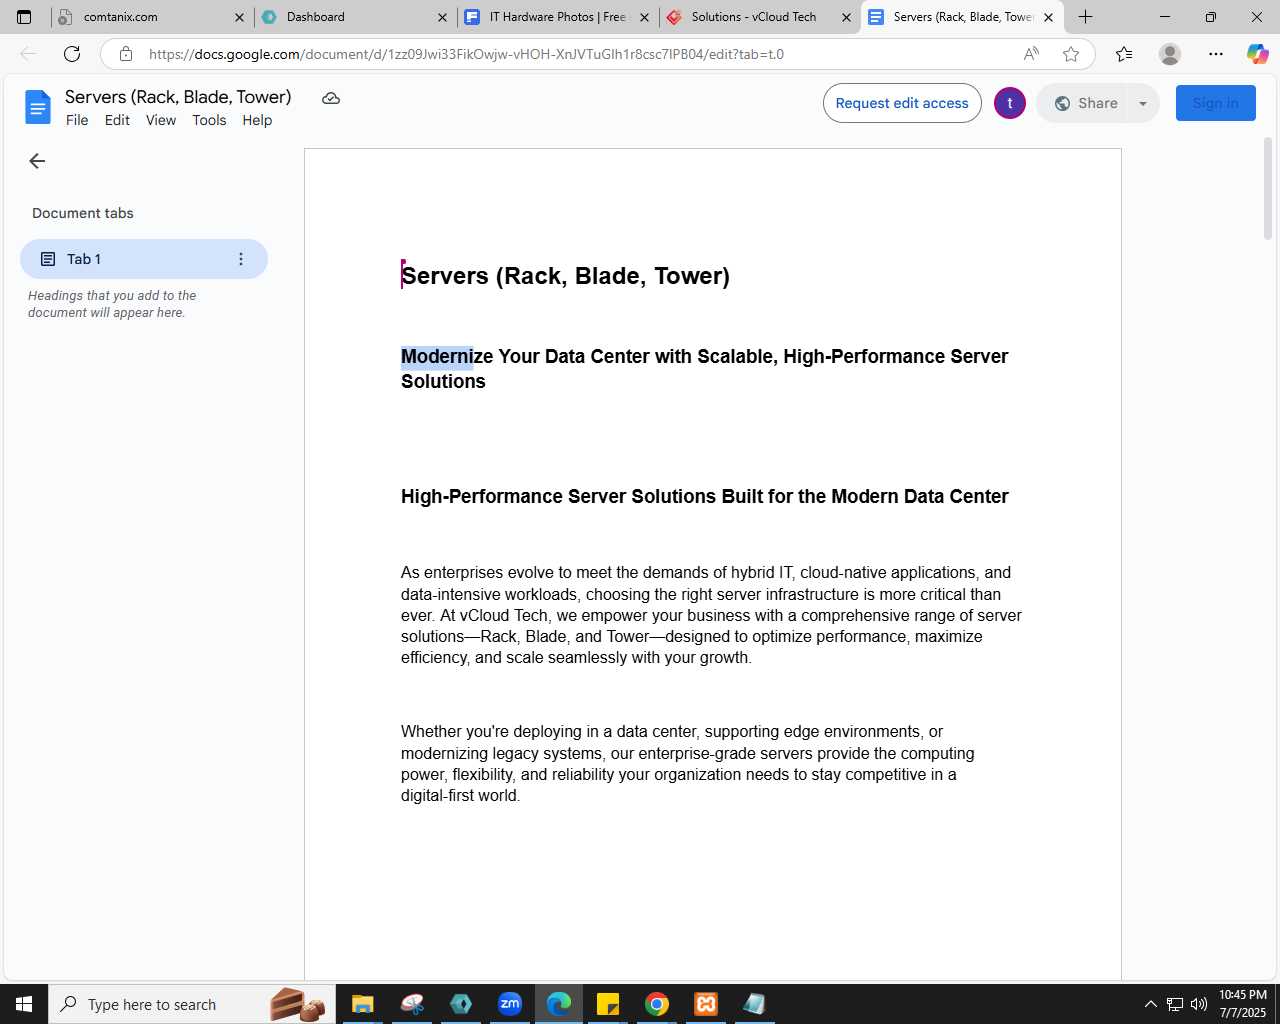Click document title 'Servers (Rack, Blade, Tower)'
This screenshot has width=1280, height=1024.
(178, 97)
